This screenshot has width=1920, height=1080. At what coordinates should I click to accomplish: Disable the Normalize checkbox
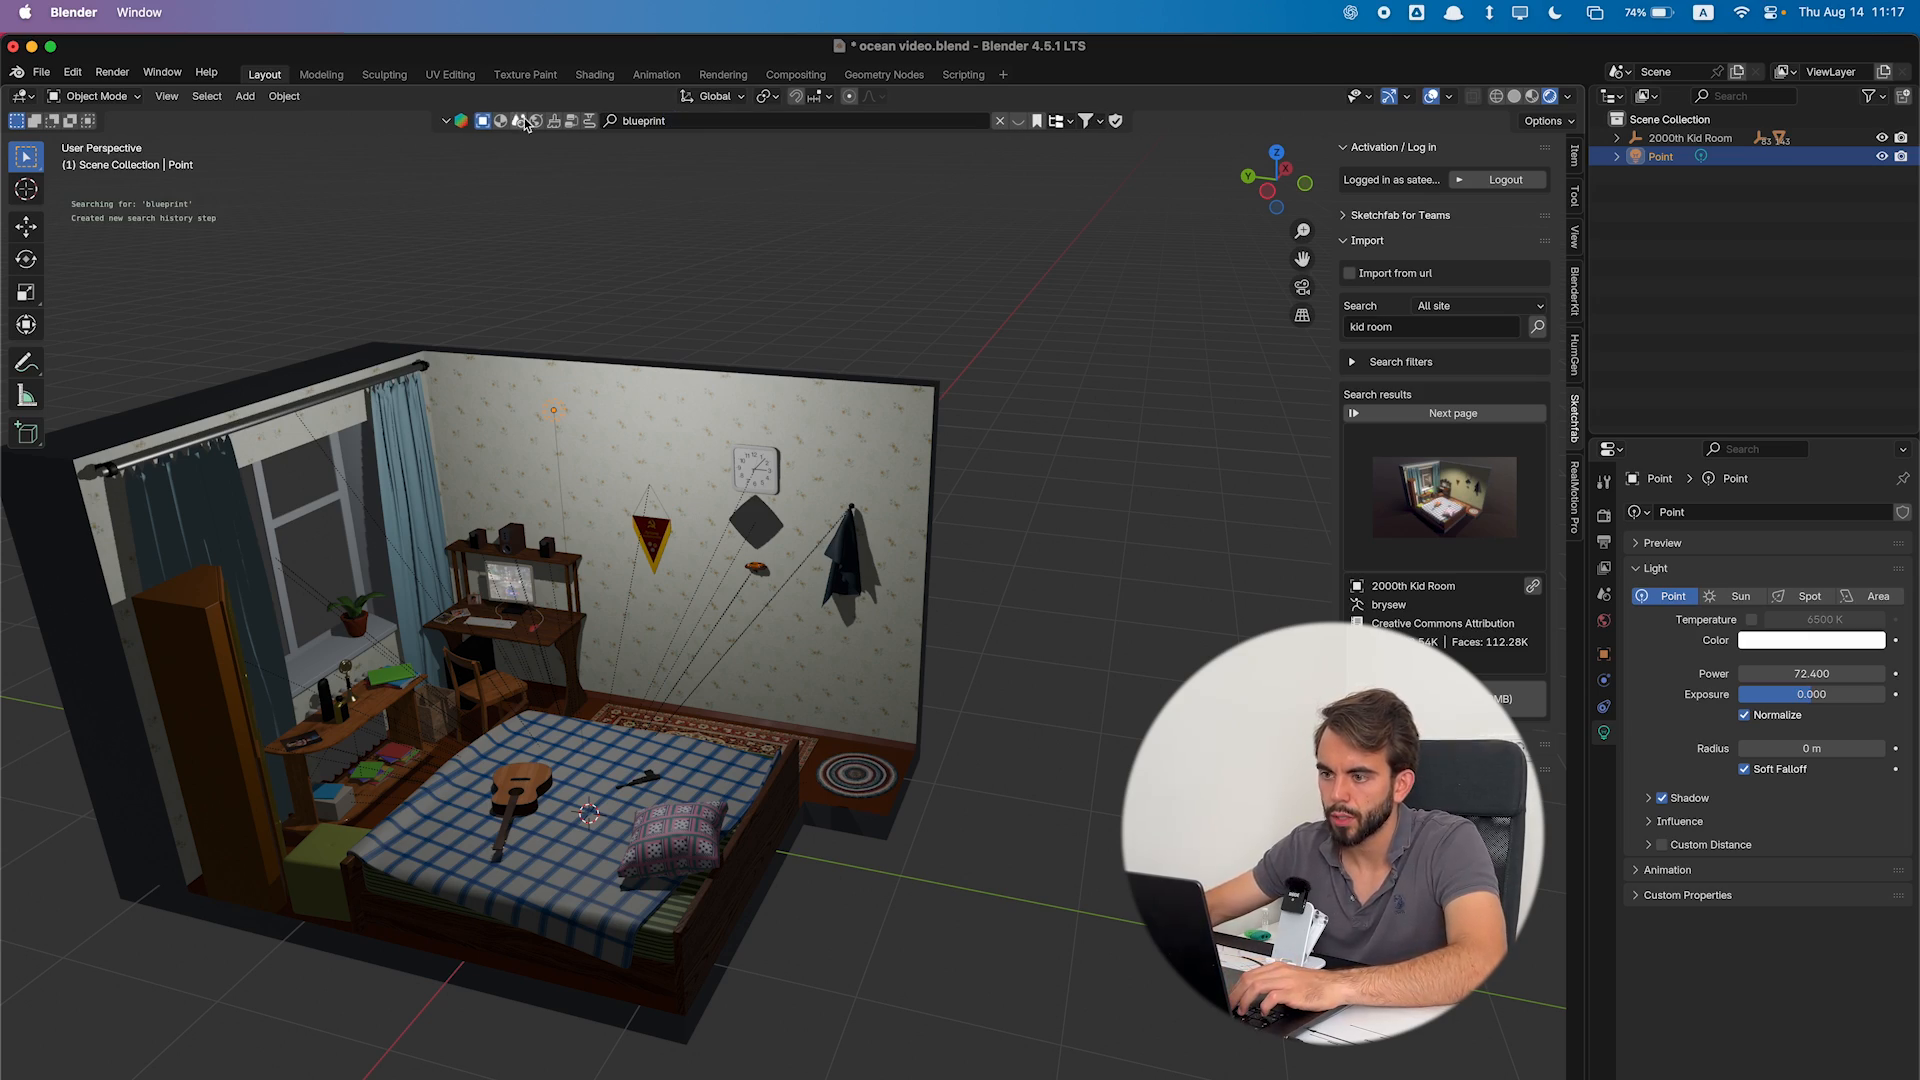tap(1744, 715)
